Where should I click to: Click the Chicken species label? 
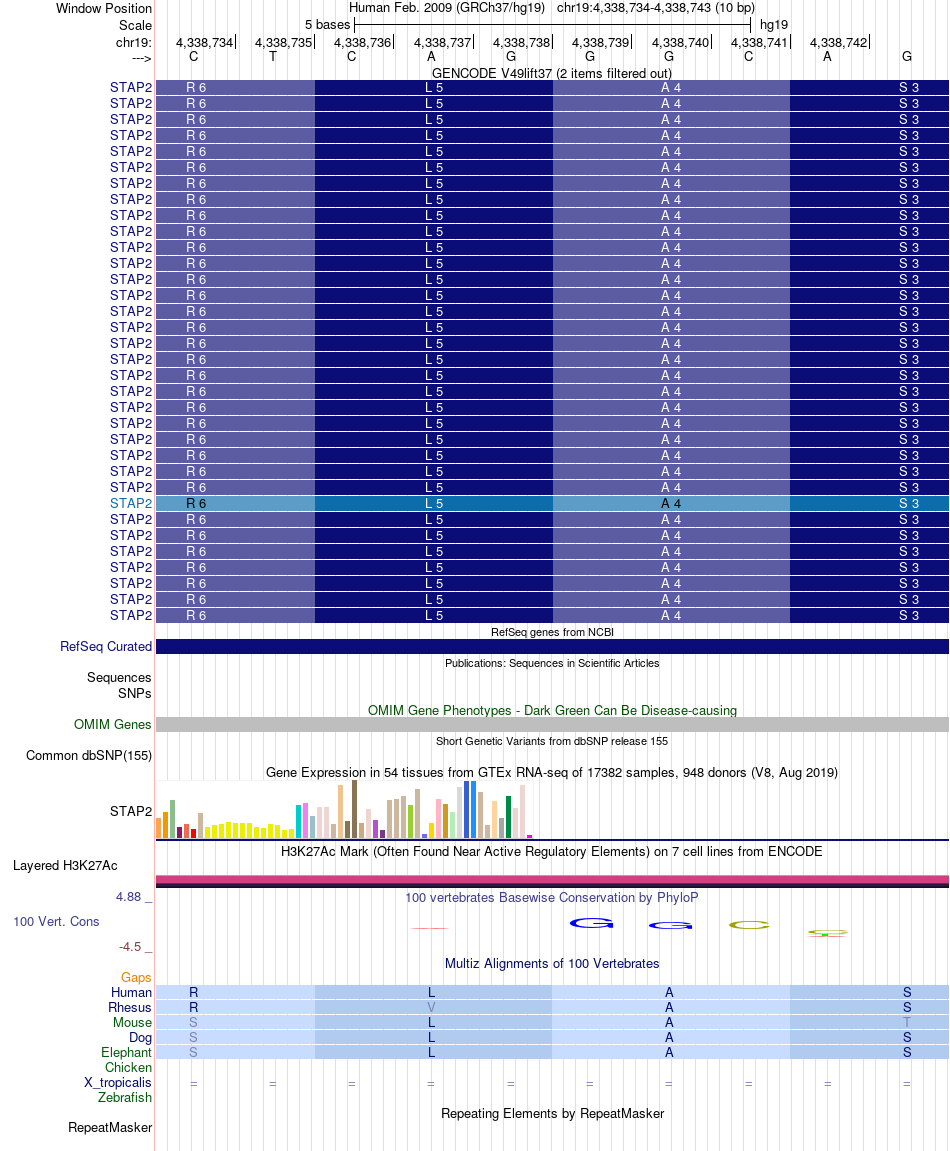(x=128, y=1067)
